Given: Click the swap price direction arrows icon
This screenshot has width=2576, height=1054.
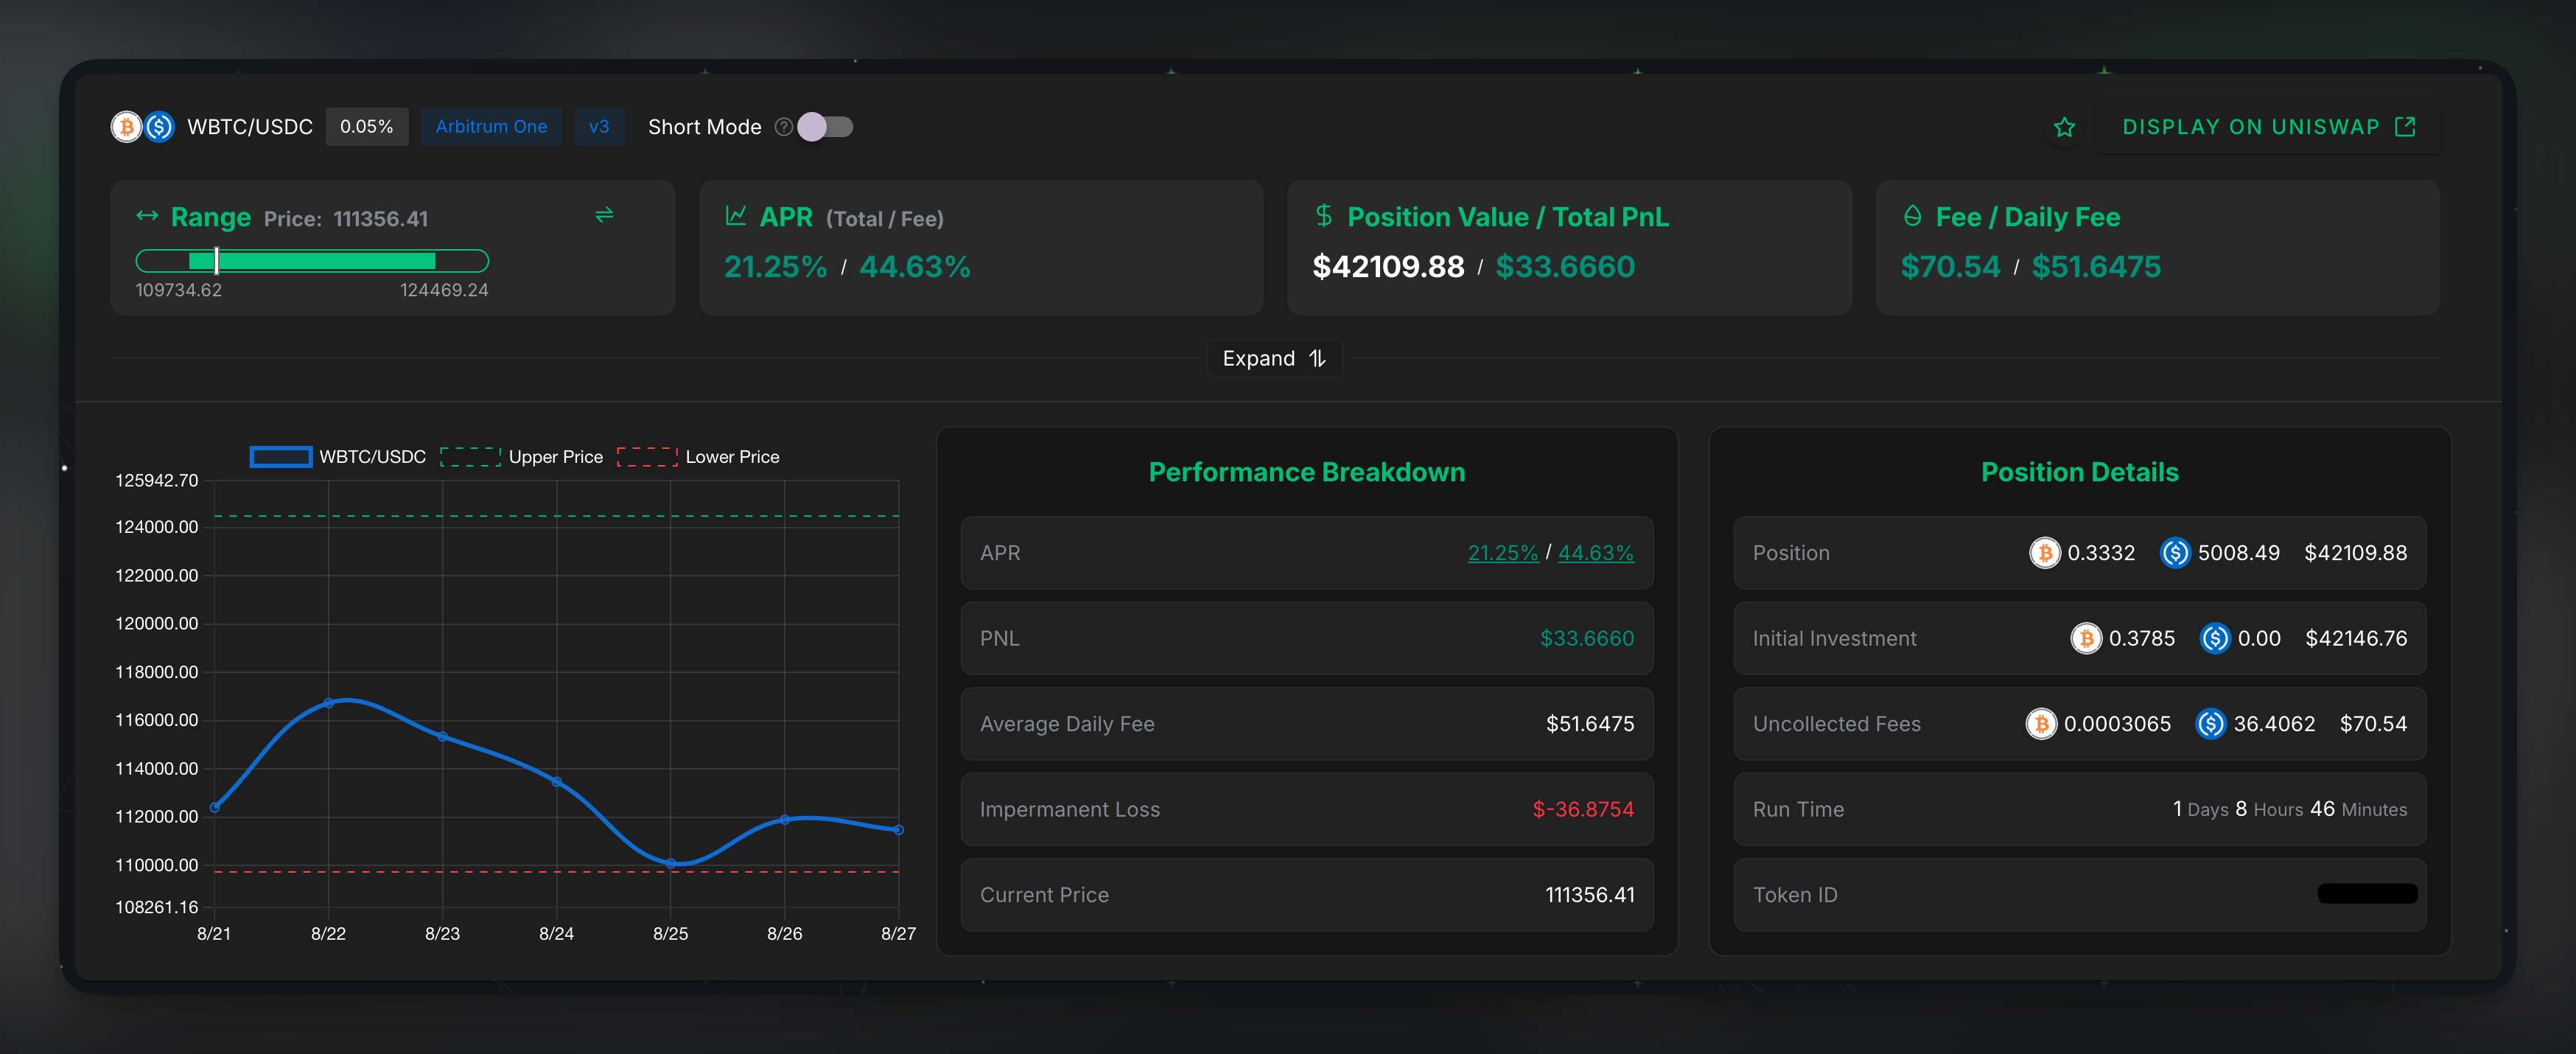Looking at the screenshot, I should tap(604, 215).
